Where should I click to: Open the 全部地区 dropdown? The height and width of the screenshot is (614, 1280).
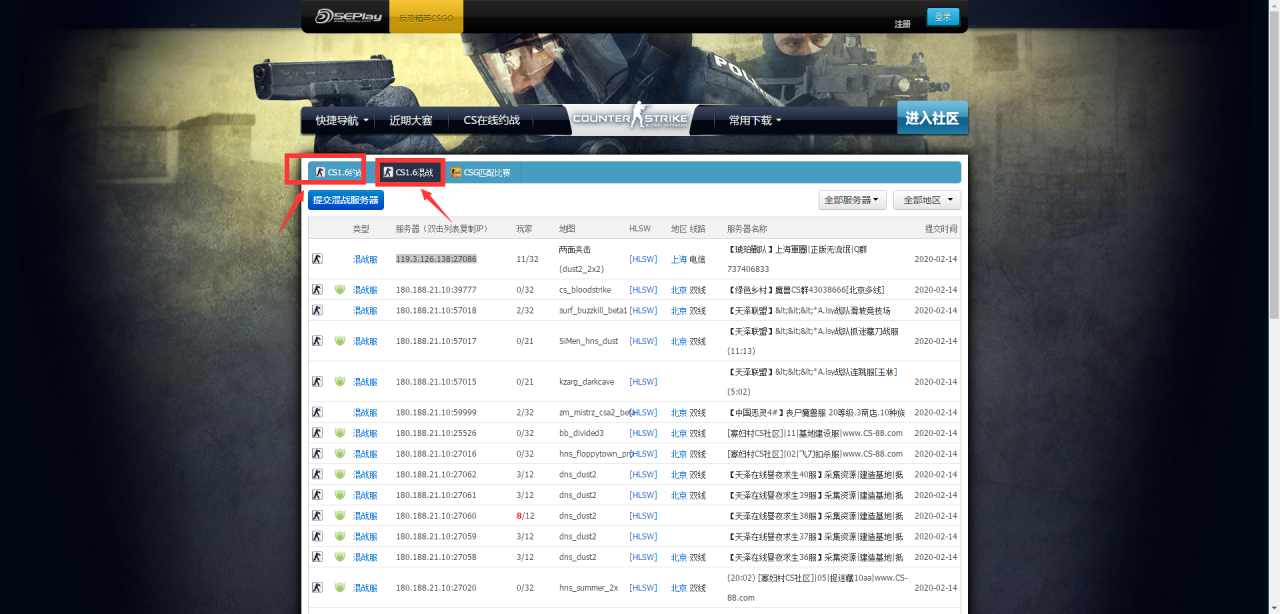coord(927,200)
